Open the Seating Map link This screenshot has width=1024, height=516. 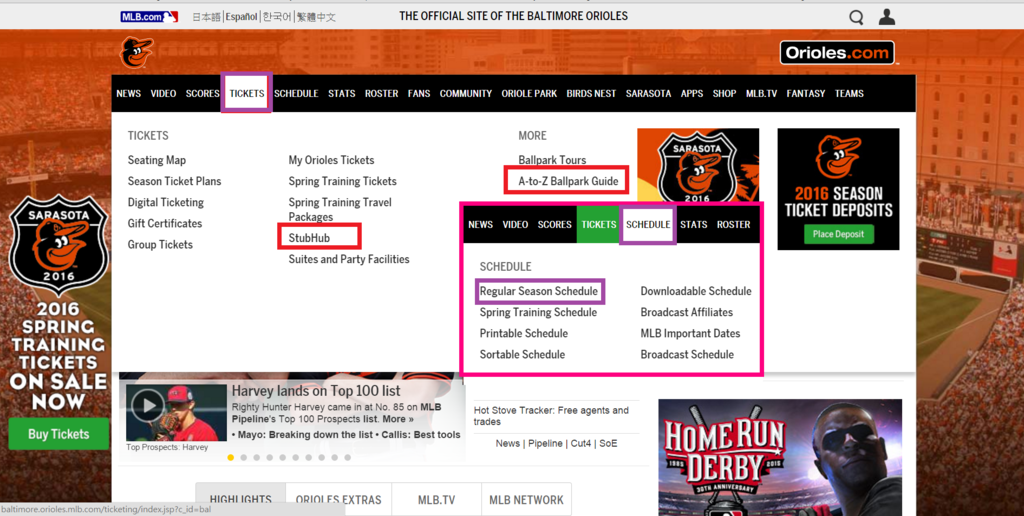157,160
